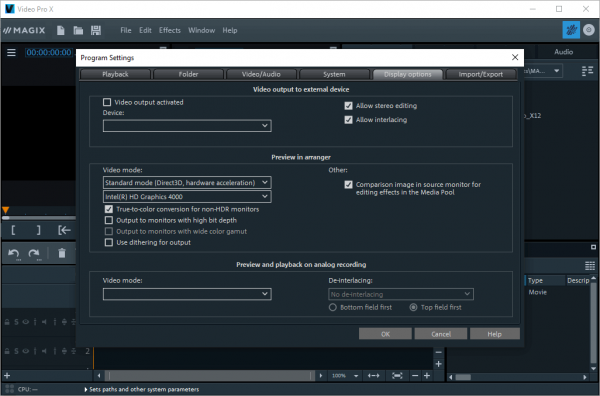The height and width of the screenshot is (396, 600).
Task: Increase vertical track zoom with the upper plus
Action: [439, 364]
